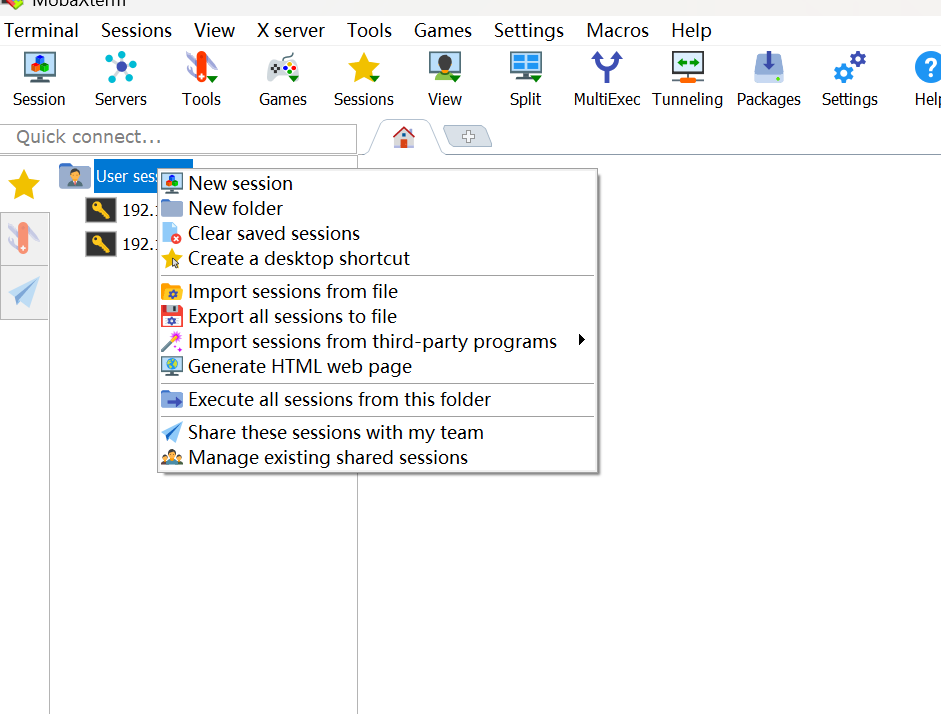Open the Games menu in menu bar

coord(443,31)
